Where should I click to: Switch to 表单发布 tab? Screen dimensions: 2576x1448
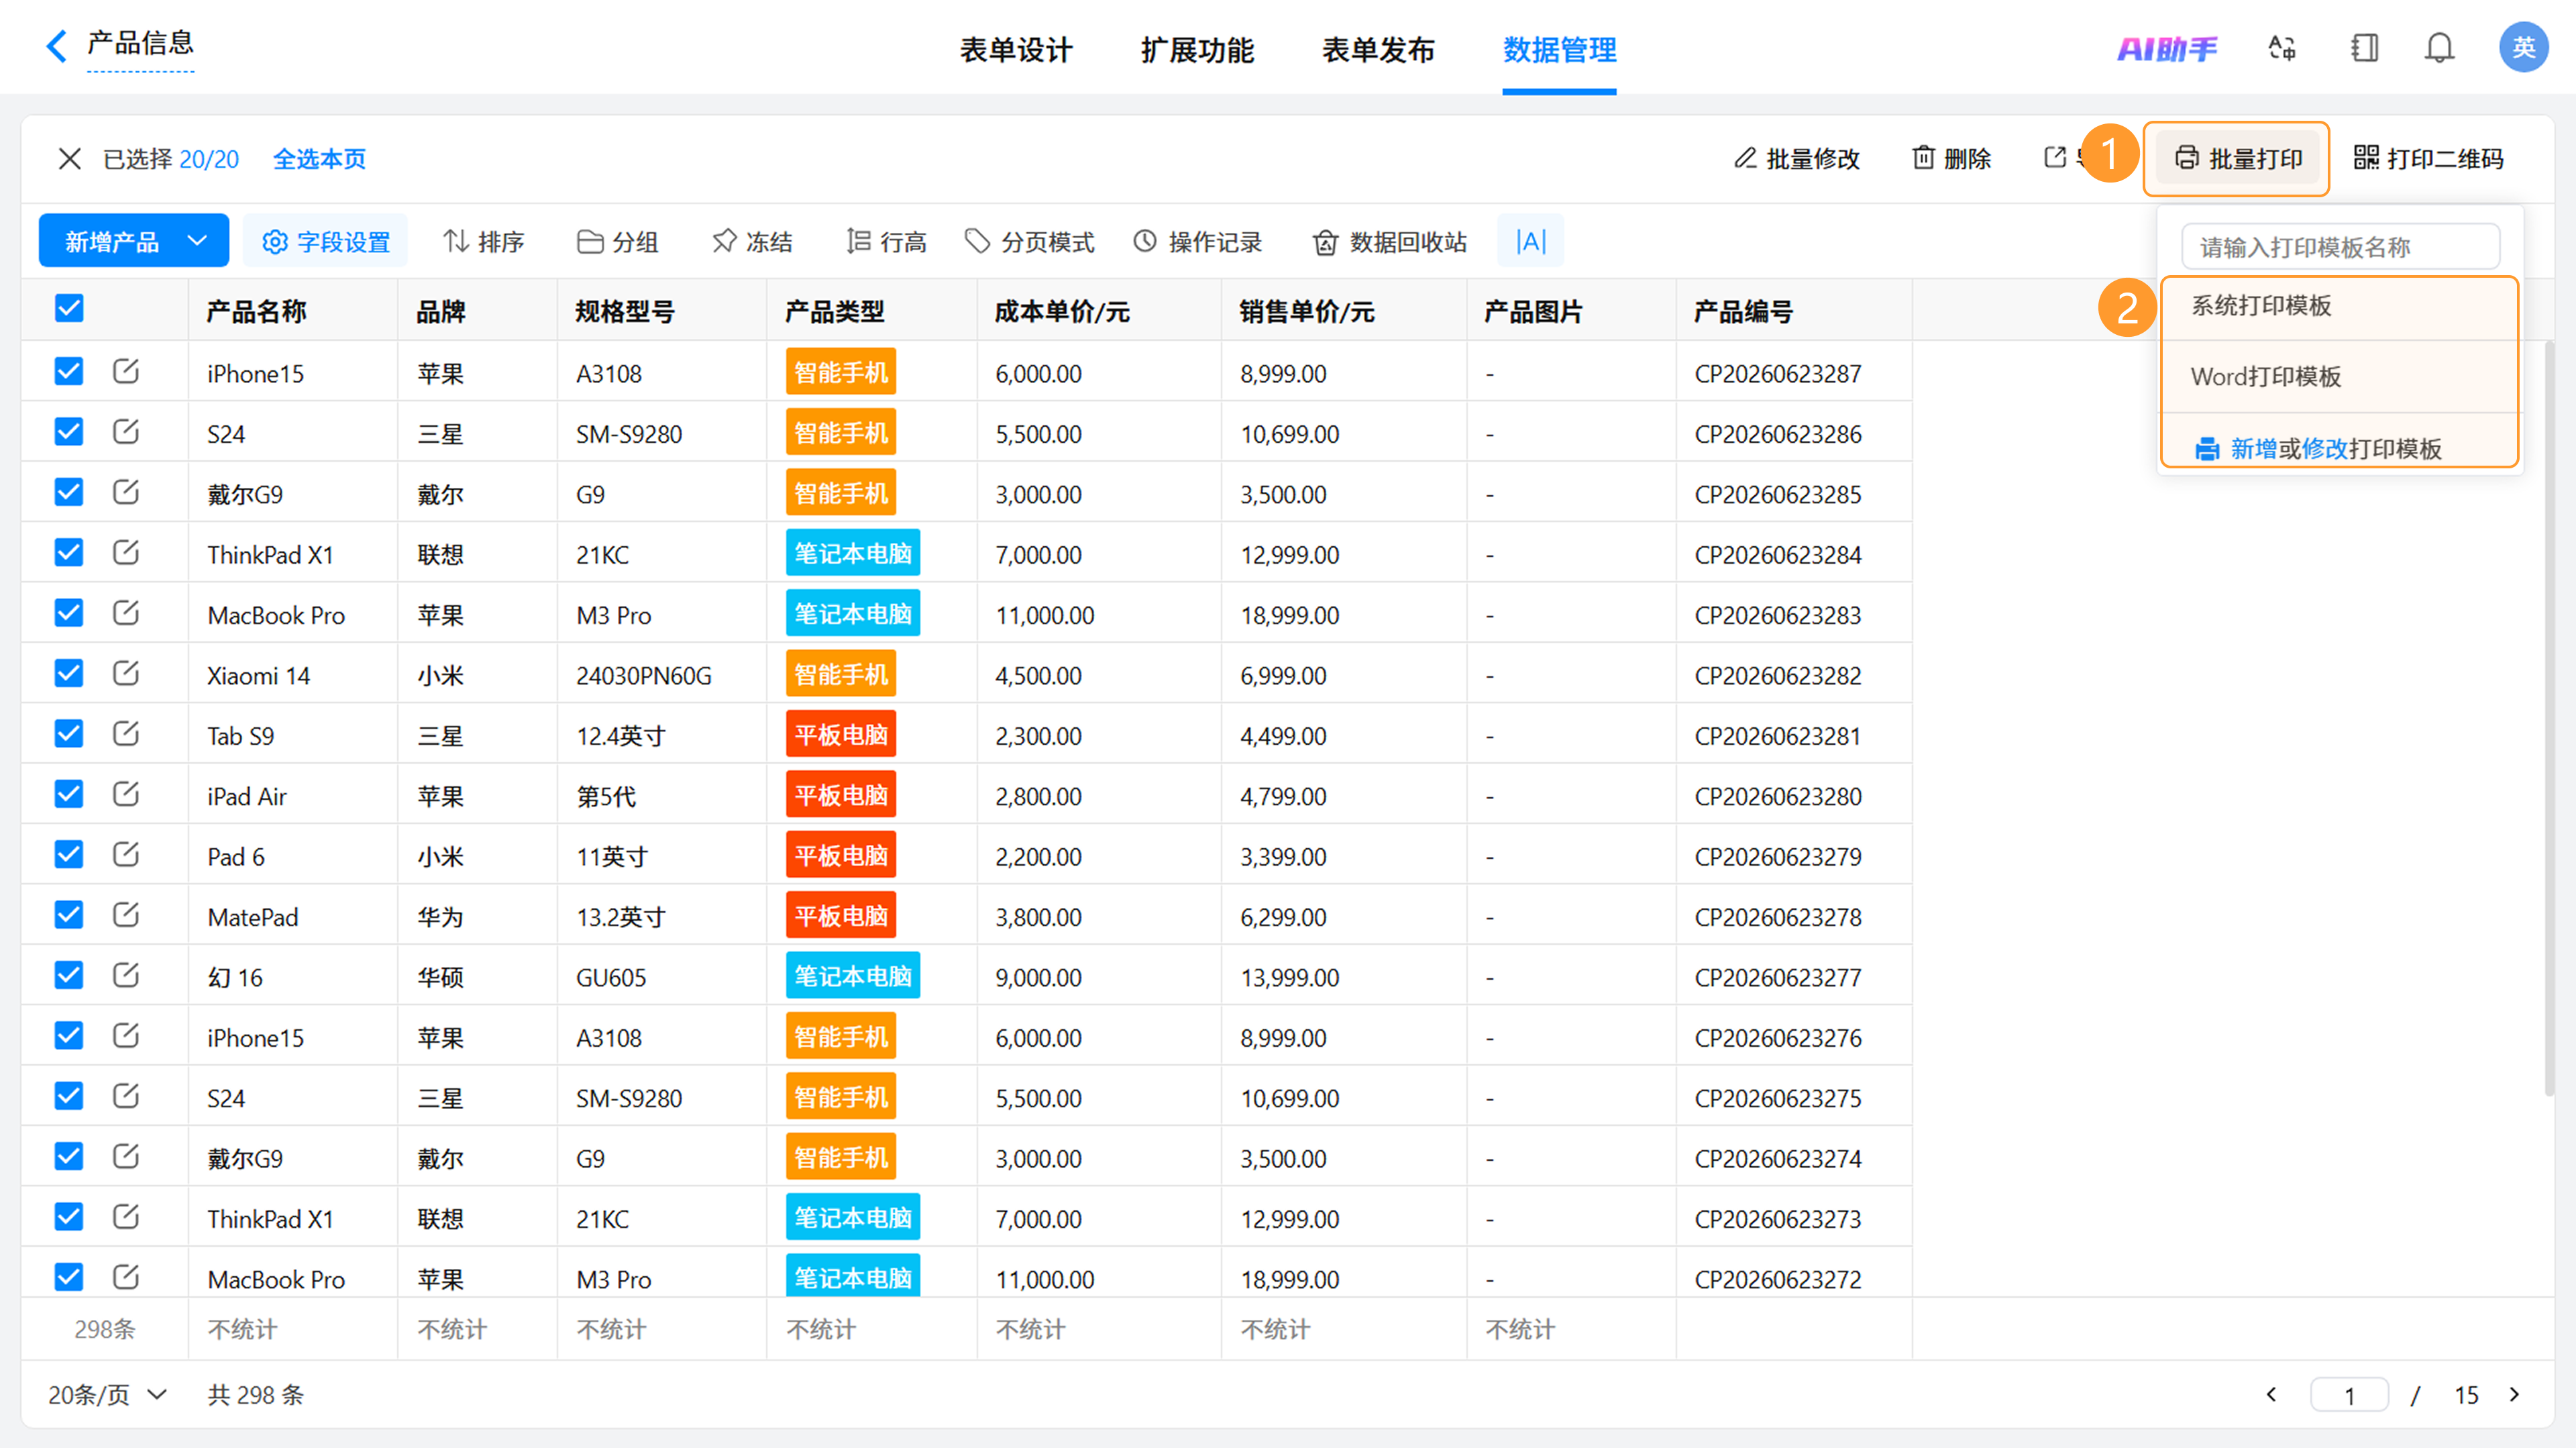1378,50
